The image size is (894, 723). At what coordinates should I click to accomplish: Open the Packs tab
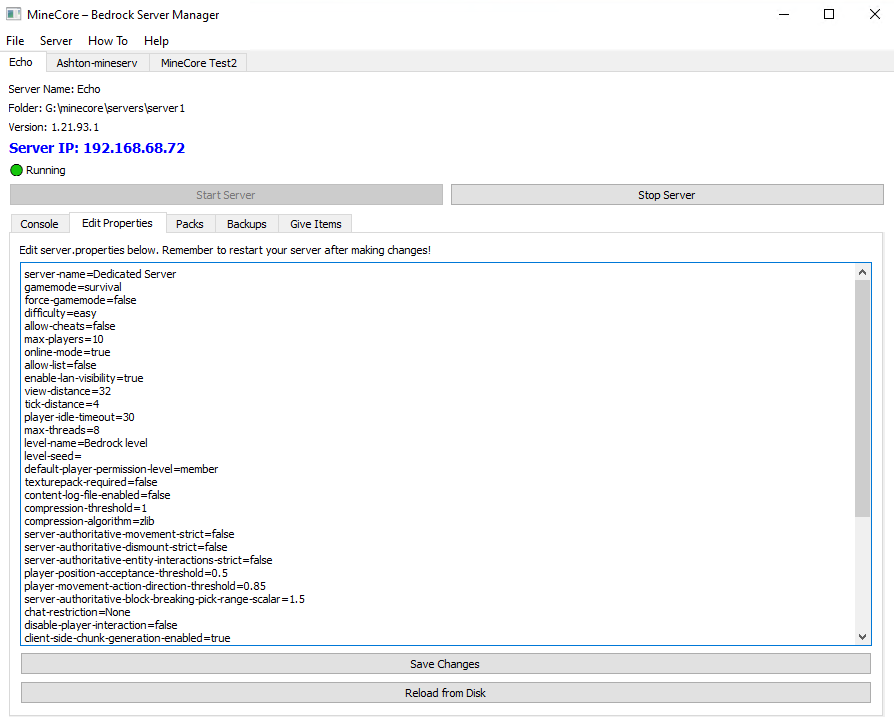click(x=190, y=224)
